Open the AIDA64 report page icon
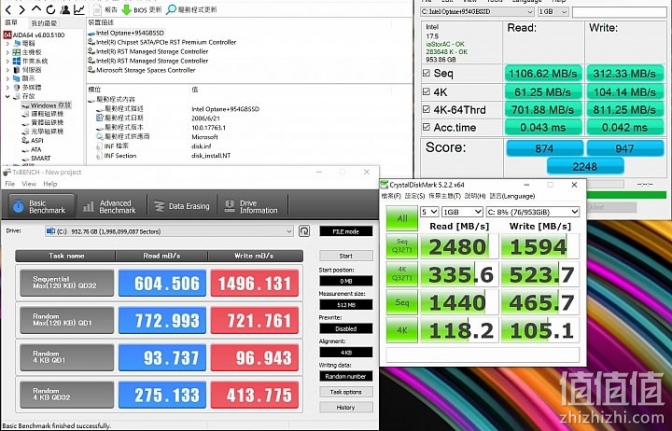This screenshot has width=672, height=431. coord(98,9)
